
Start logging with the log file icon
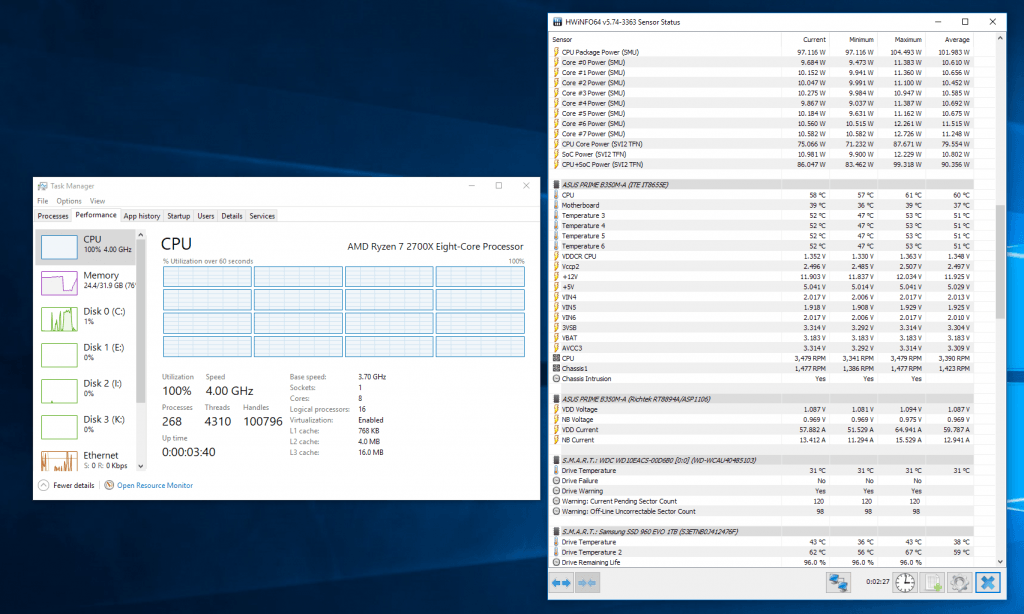click(x=932, y=583)
